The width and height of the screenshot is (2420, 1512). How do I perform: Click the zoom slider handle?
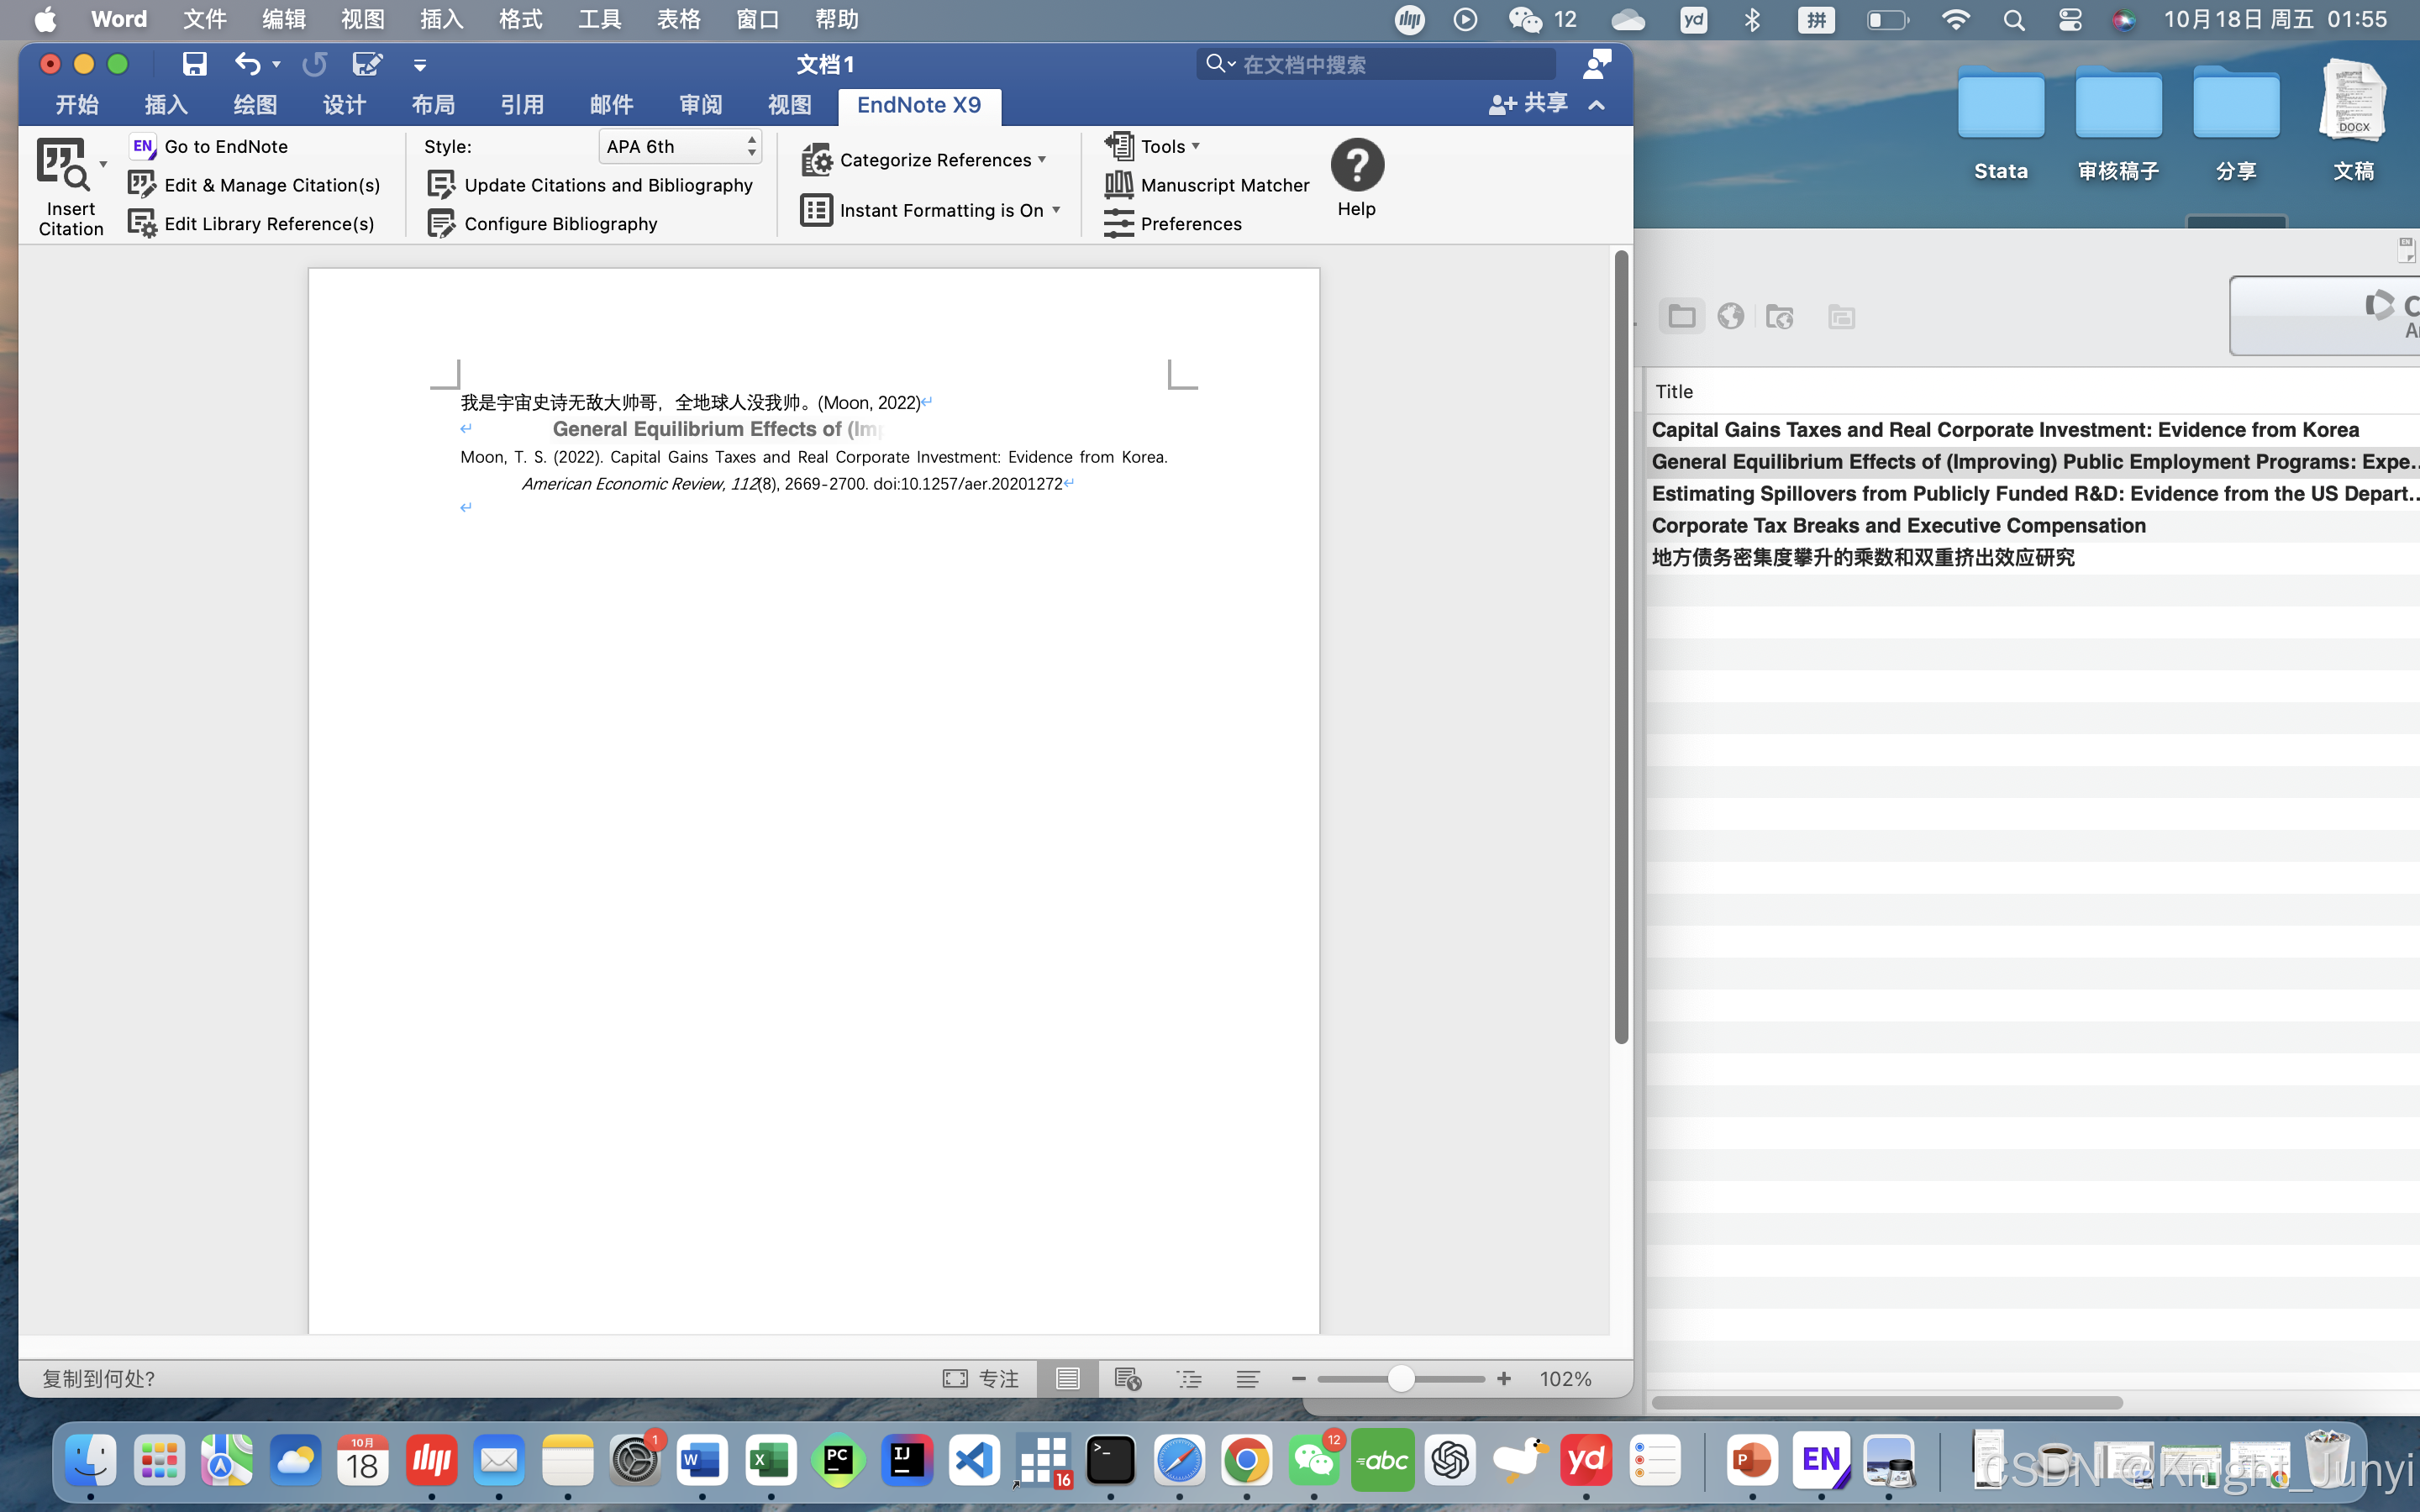tap(1400, 1379)
